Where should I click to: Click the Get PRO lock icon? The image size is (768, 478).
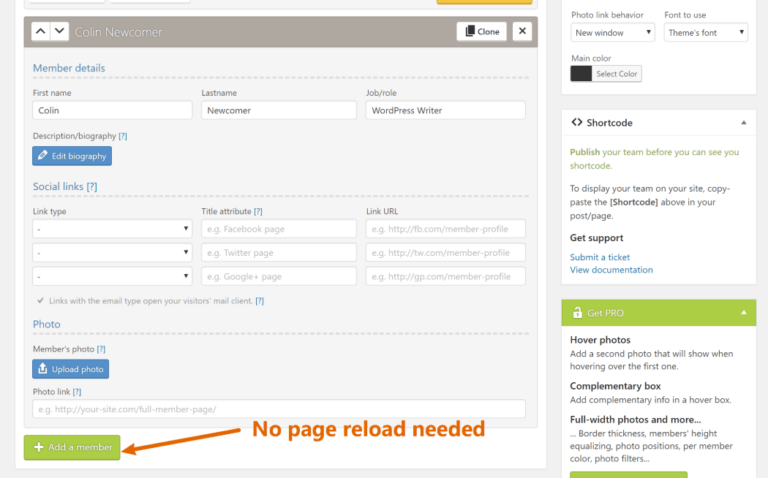click(577, 312)
